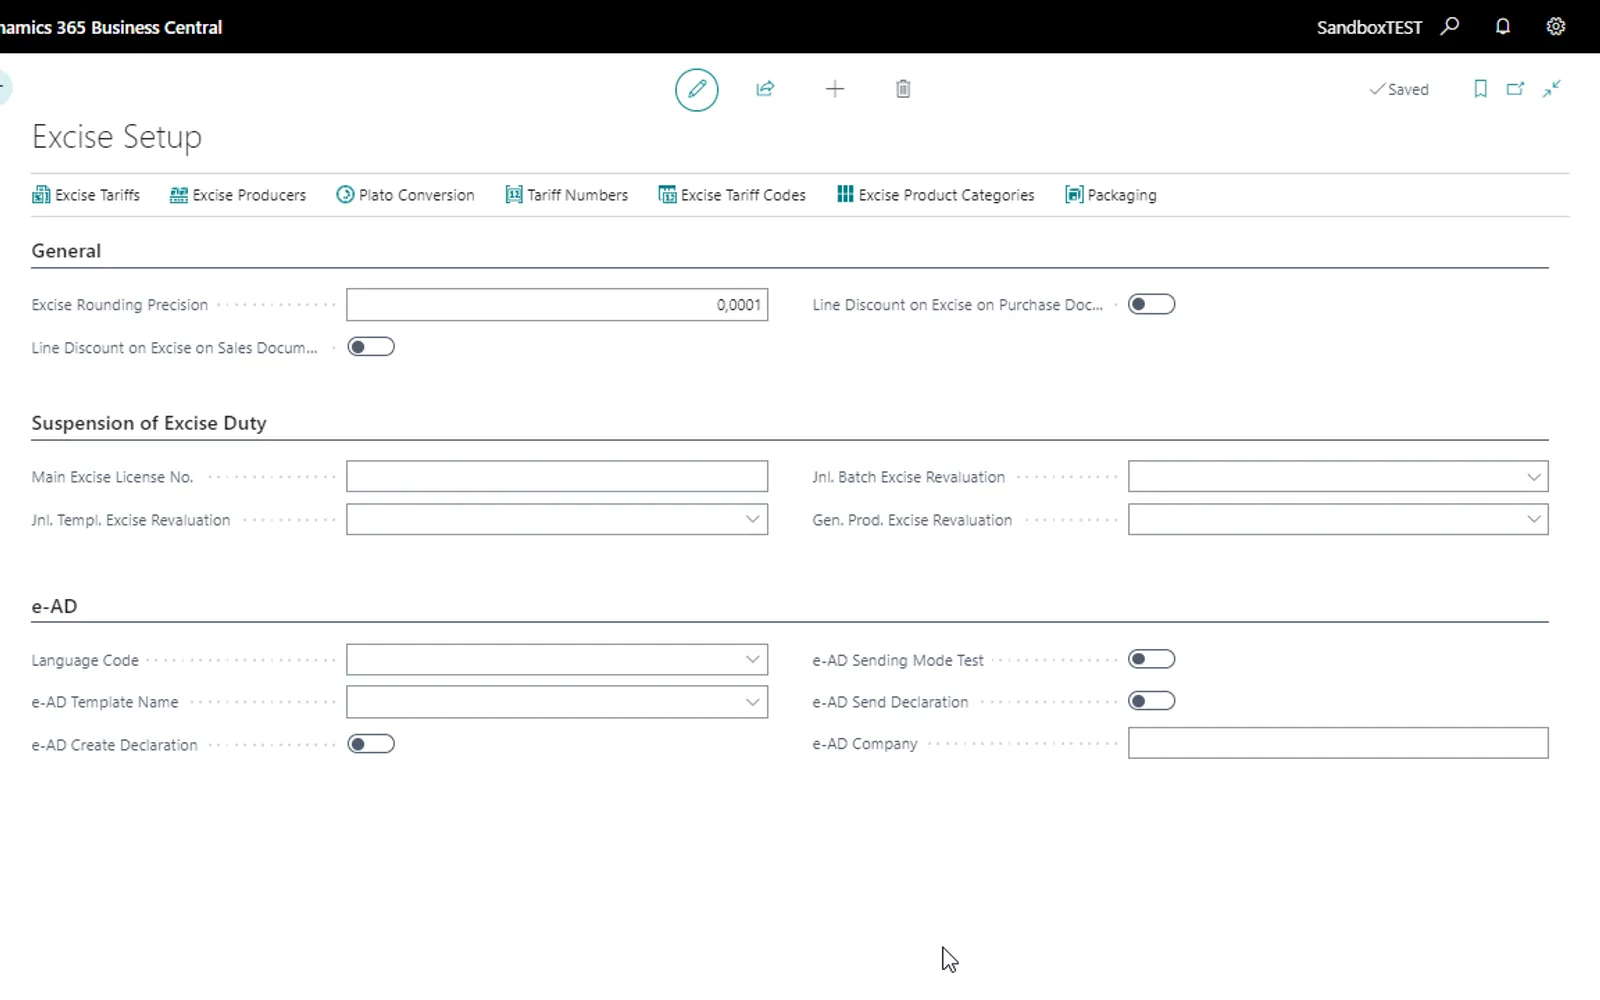Image resolution: width=1600 pixels, height=1000 pixels.
Task: Click the e-AD Company field
Action: coord(1338,743)
